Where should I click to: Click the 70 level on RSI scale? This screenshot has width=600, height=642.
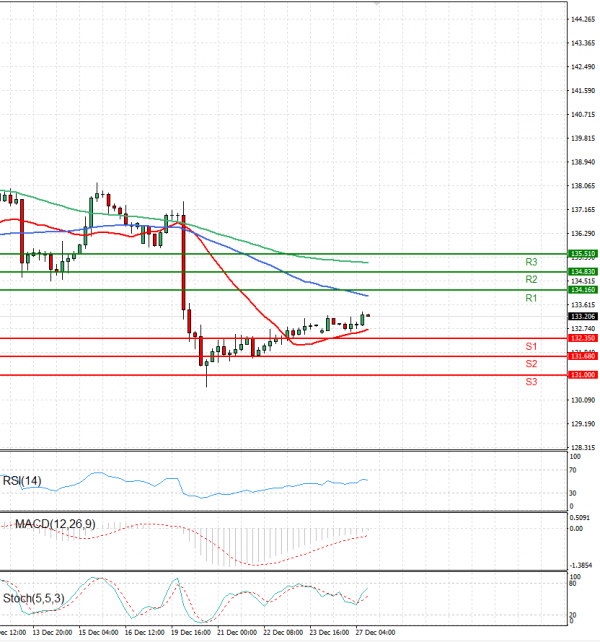point(573,470)
